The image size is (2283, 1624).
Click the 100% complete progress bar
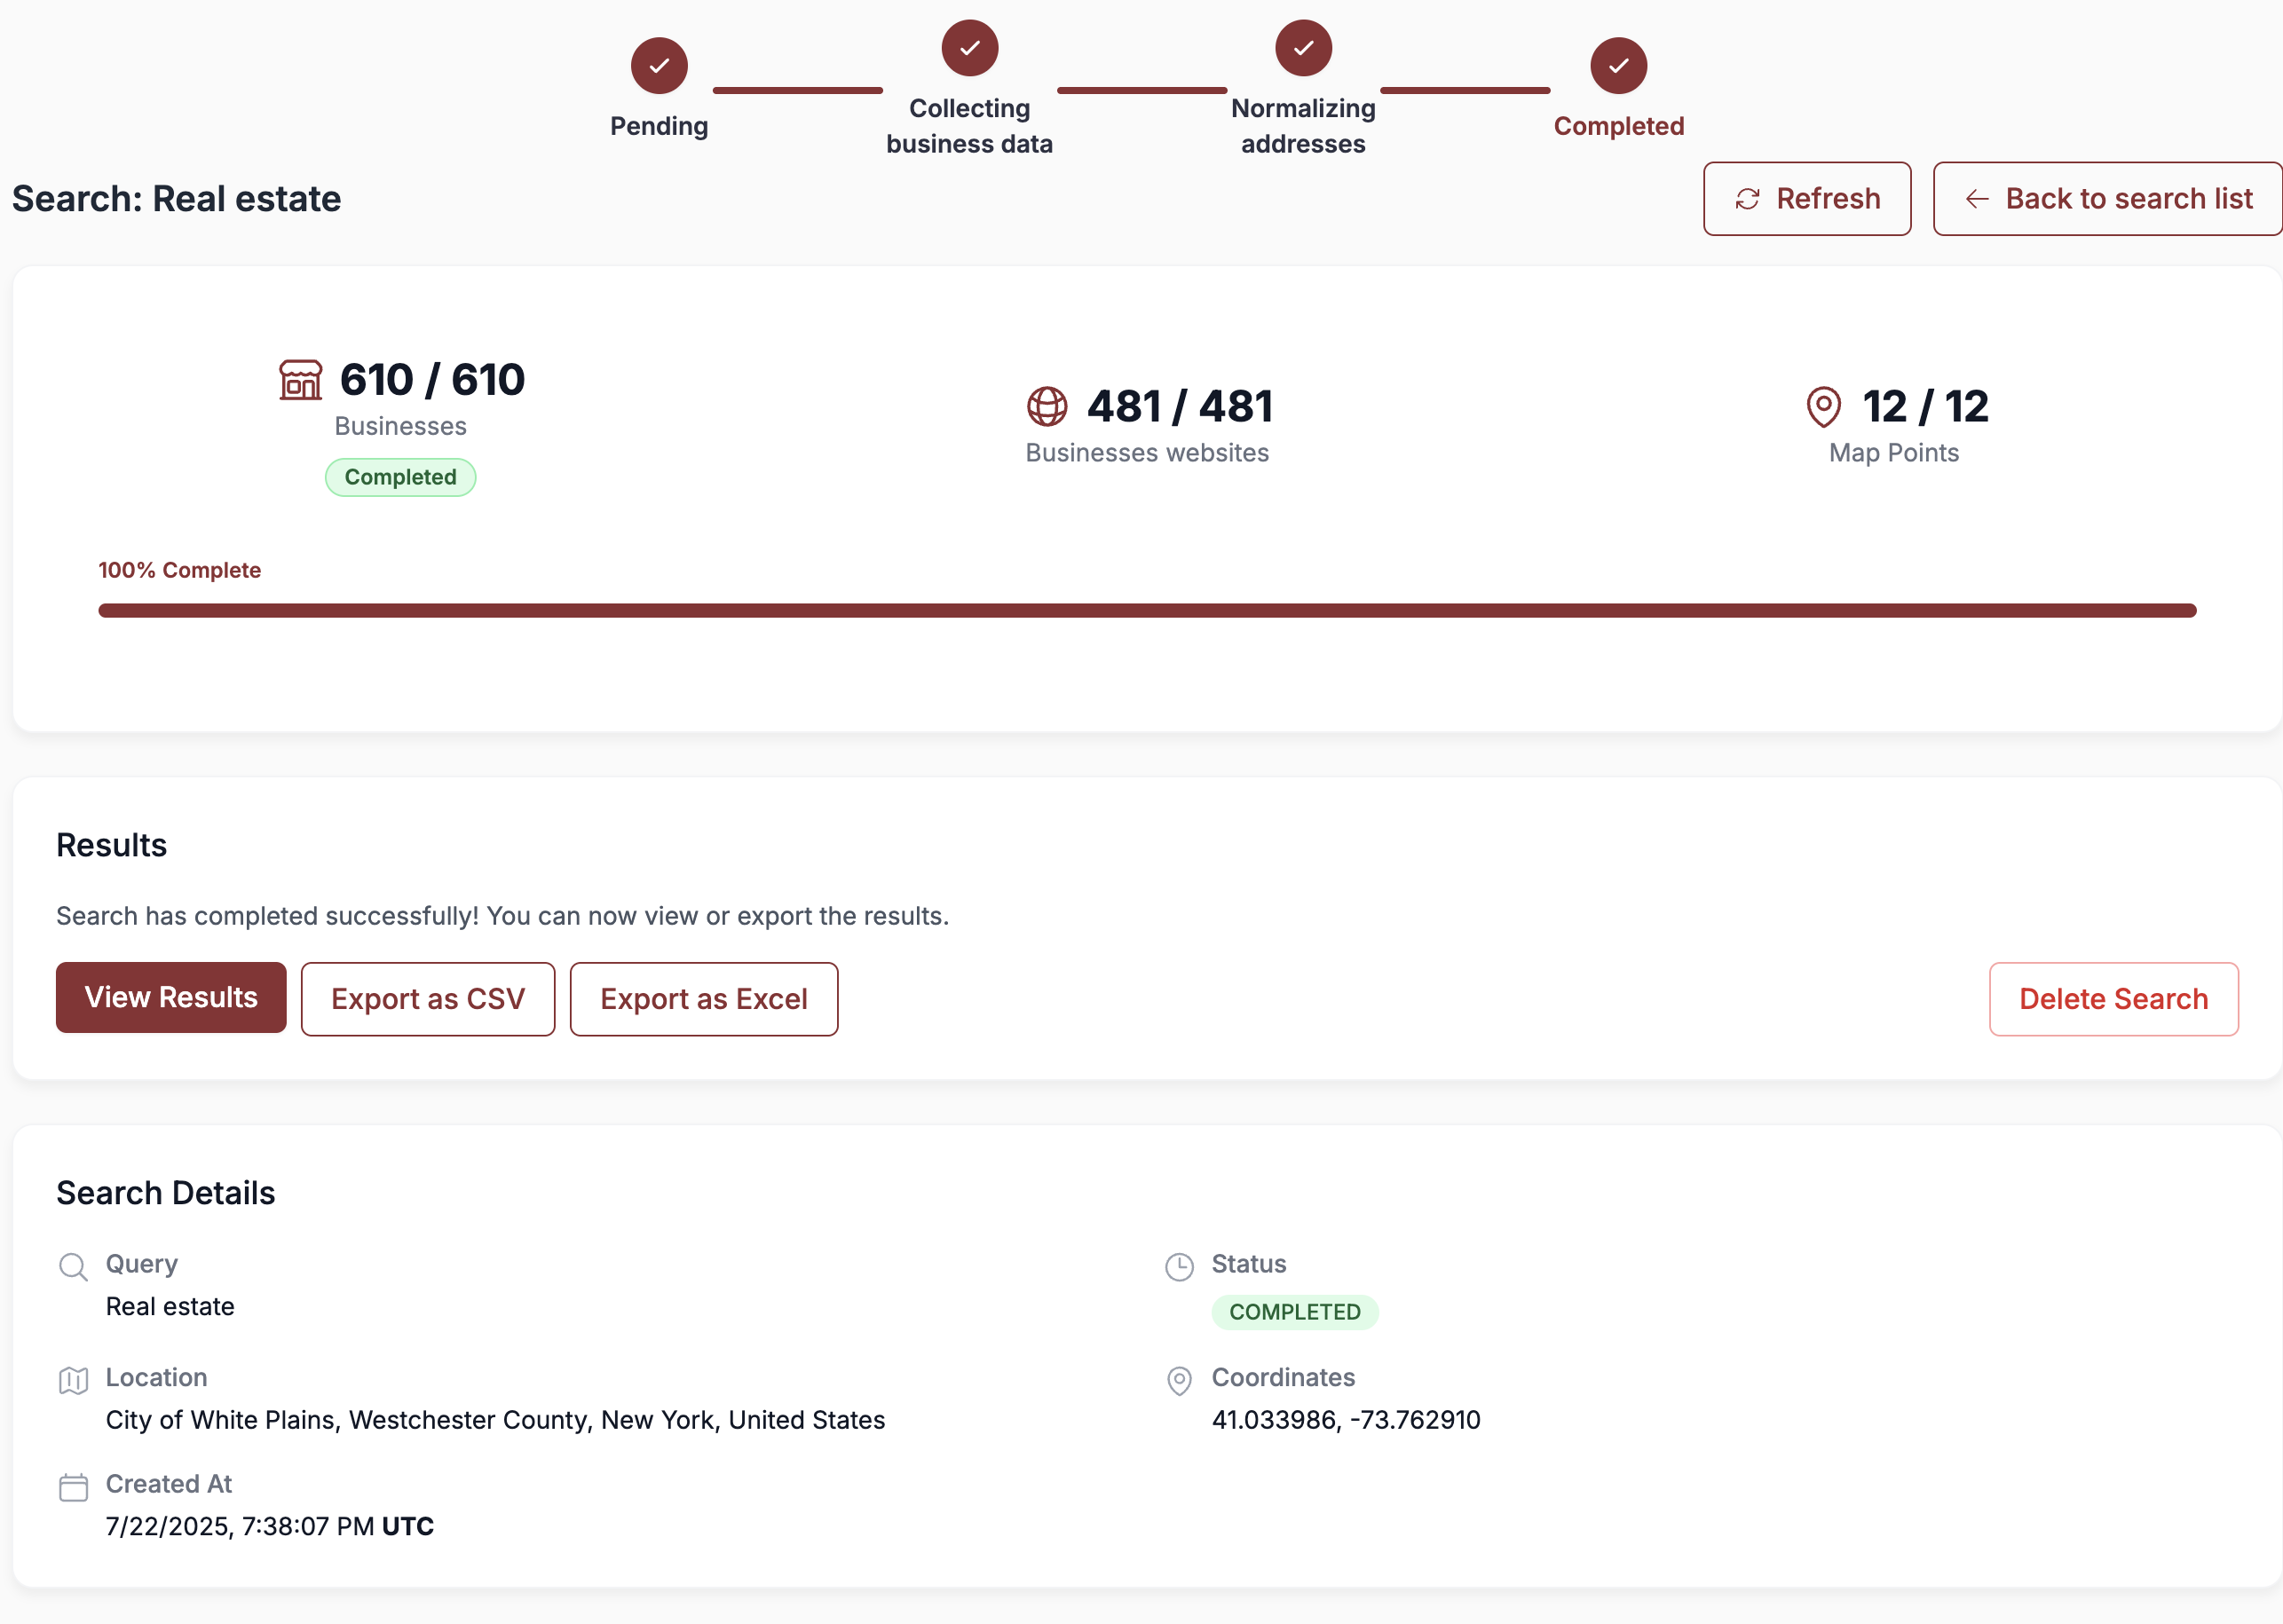(x=1146, y=611)
